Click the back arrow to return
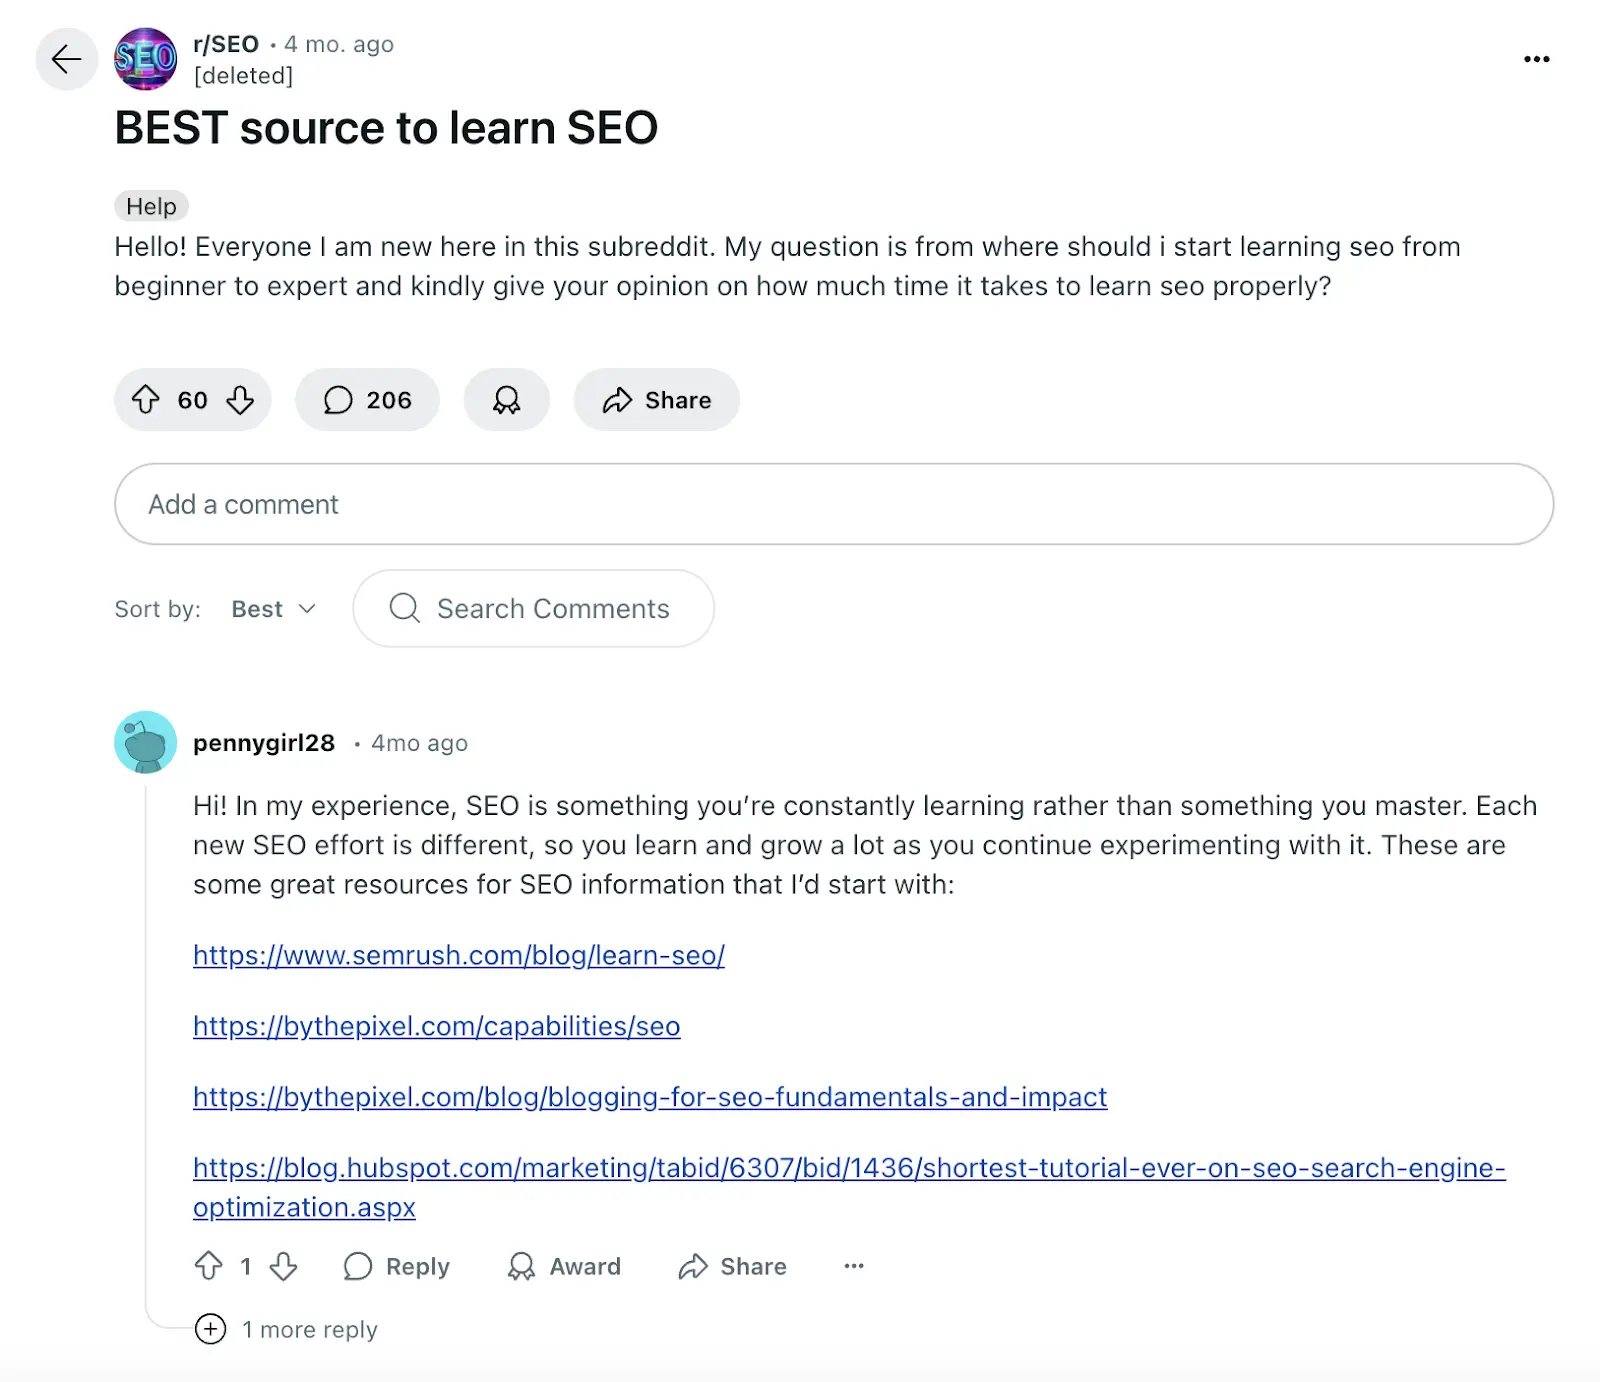The width and height of the screenshot is (1600, 1382). [66, 60]
